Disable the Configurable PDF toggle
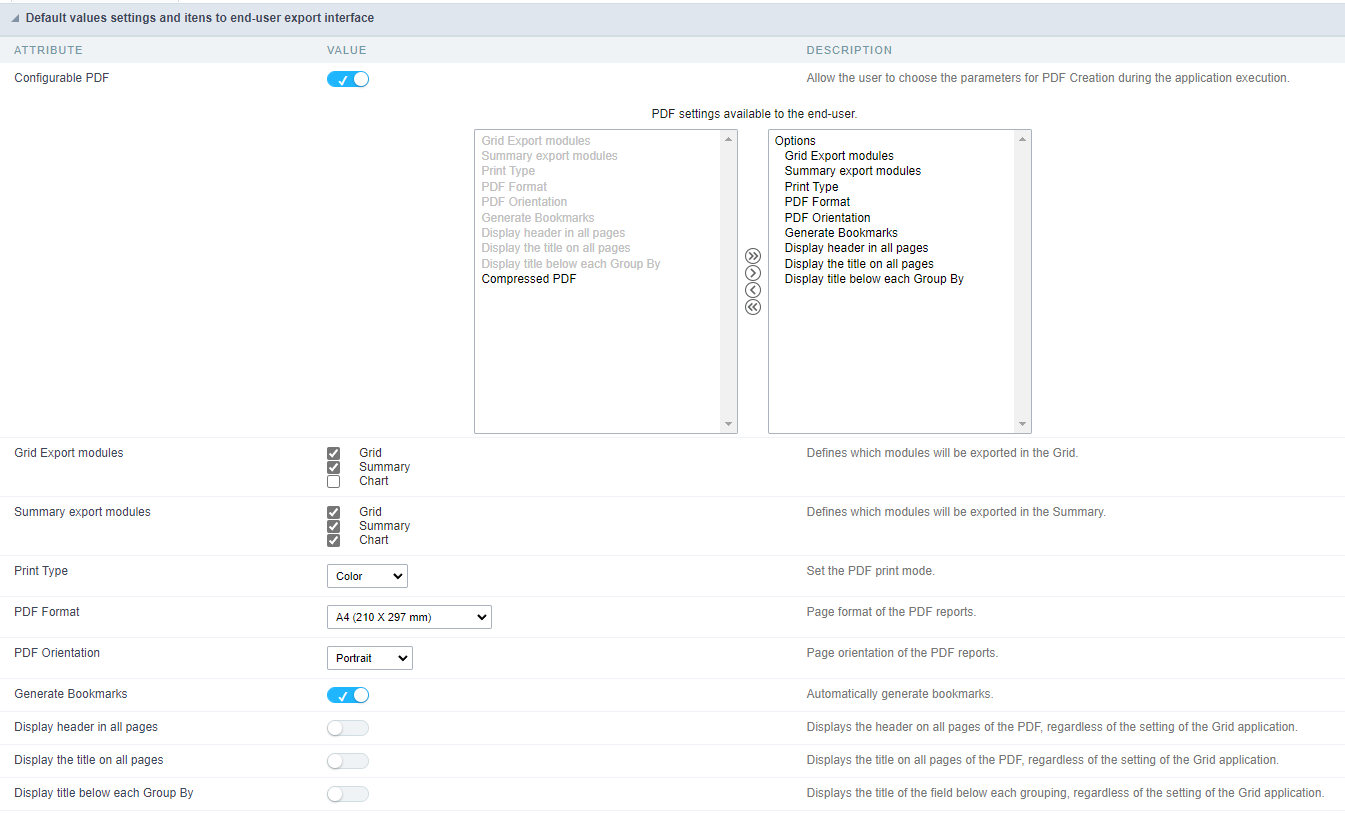Viewport: 1345px width, 813px height. click(348, 80)
